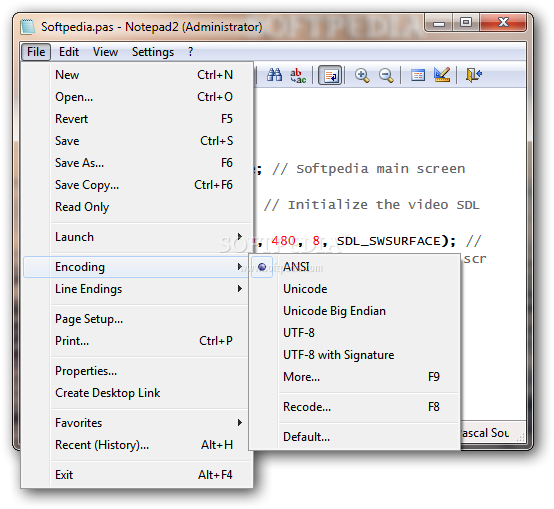The image size is (554, 509).
Task: Click the Exit door toolbar icon
Action: click(x=473, y=75)
